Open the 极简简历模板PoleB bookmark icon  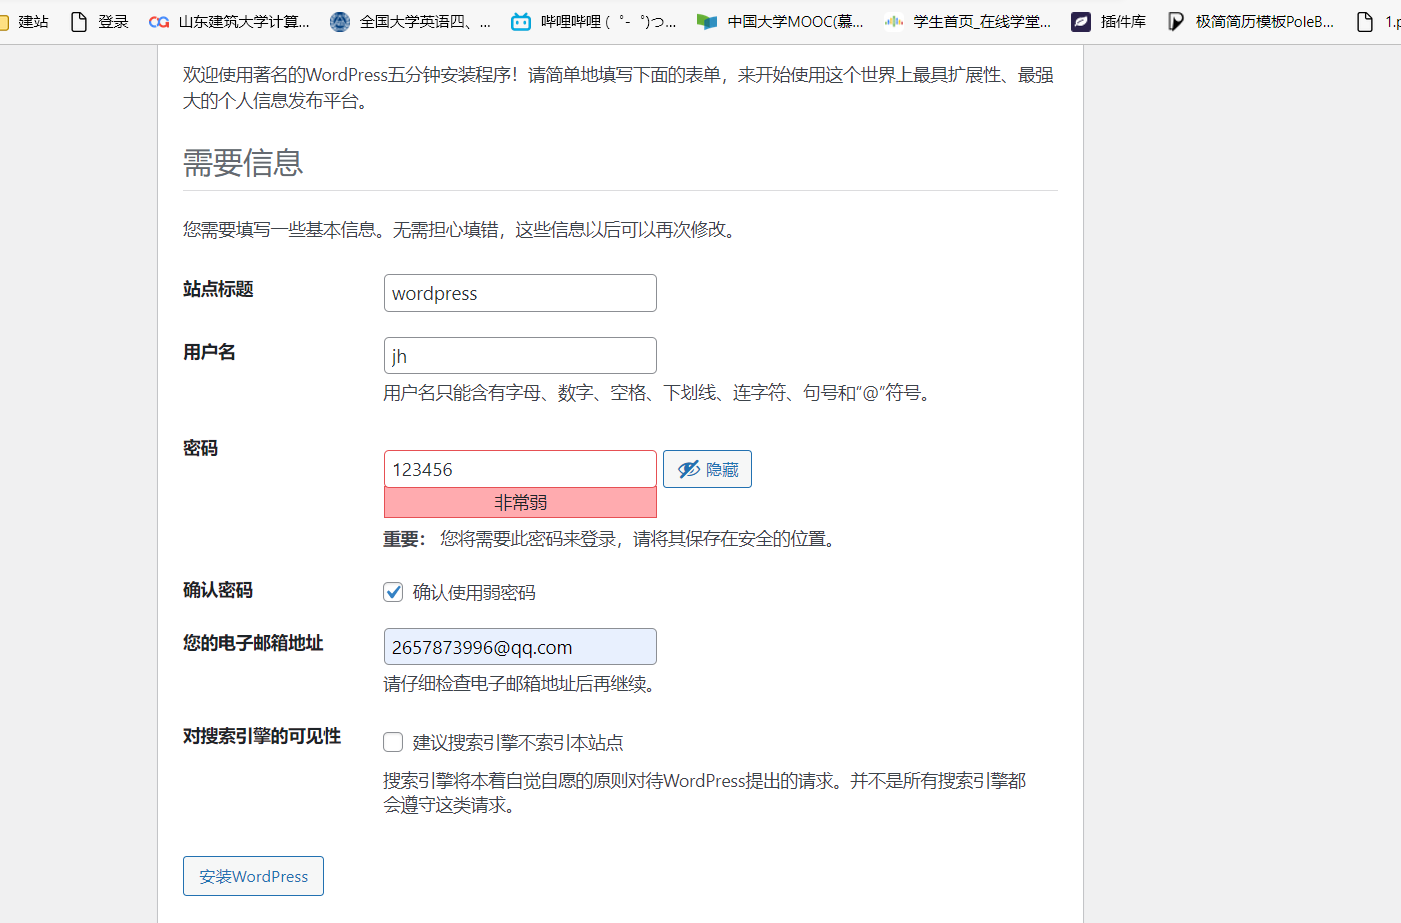[1176, 21]
